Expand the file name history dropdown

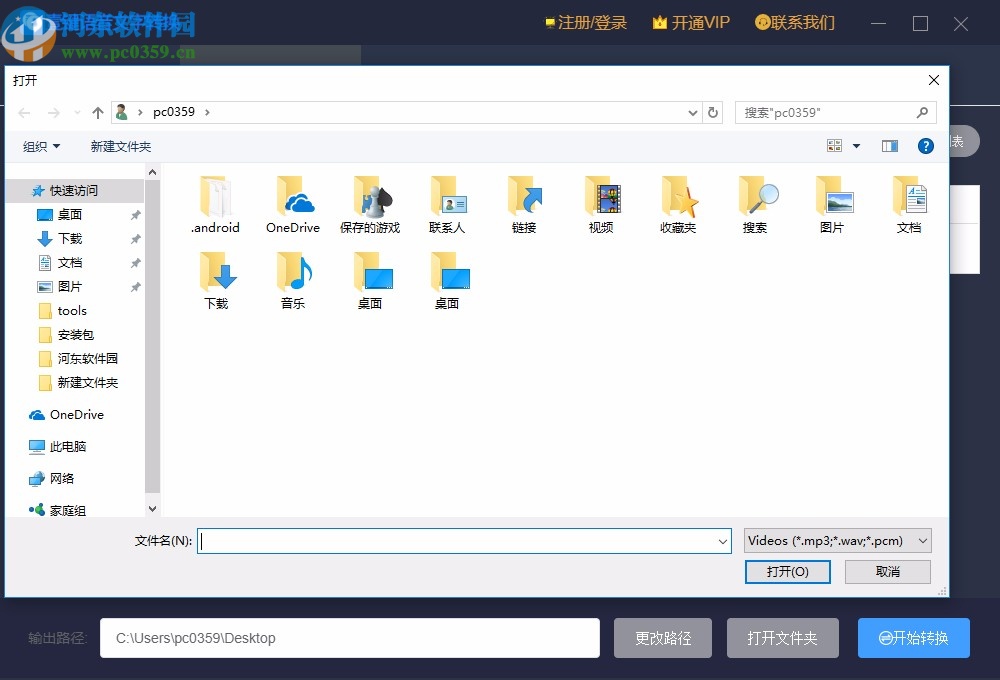tap(723, 542)
